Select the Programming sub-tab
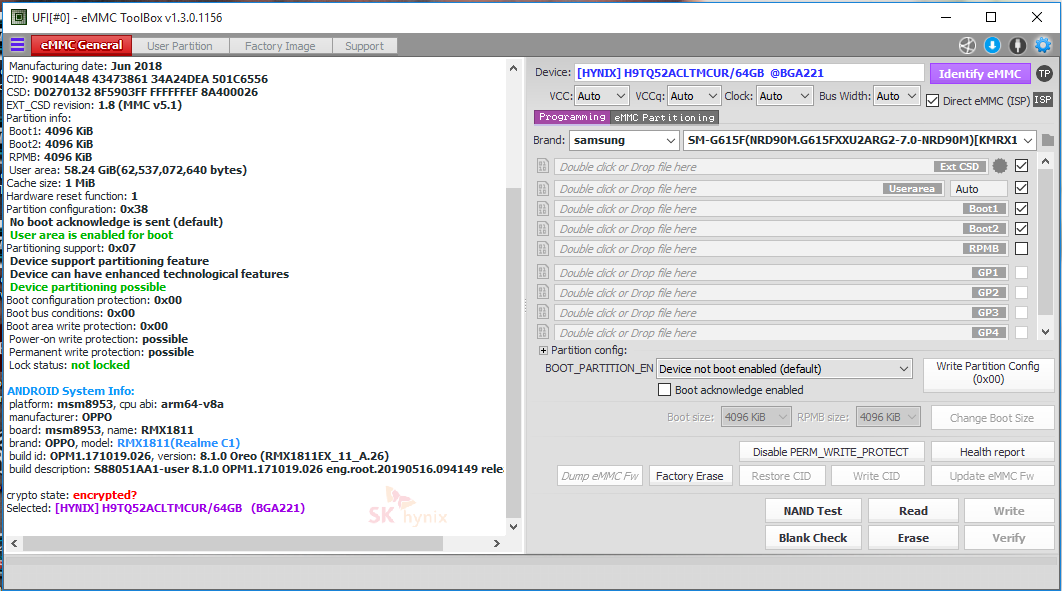The image size is (1062, 591). pos(572,117)
